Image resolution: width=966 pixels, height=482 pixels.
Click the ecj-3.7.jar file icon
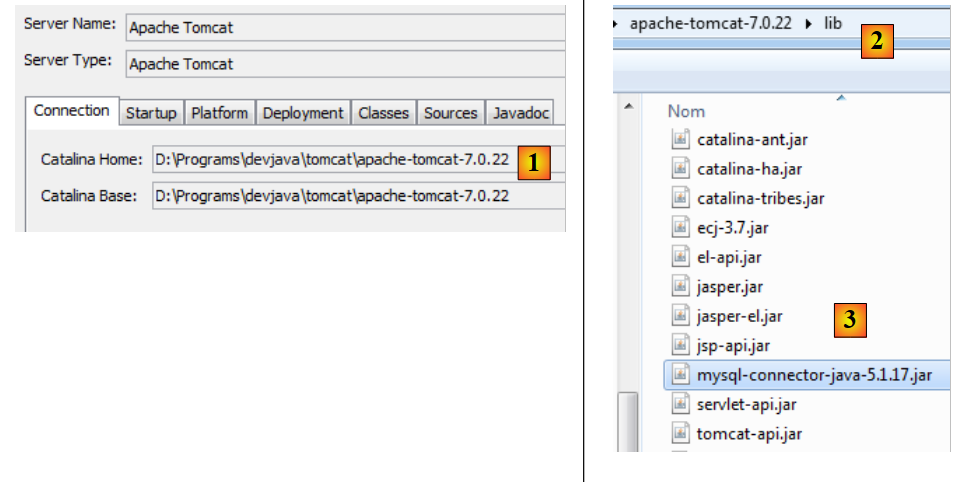(x=681, y=228)
